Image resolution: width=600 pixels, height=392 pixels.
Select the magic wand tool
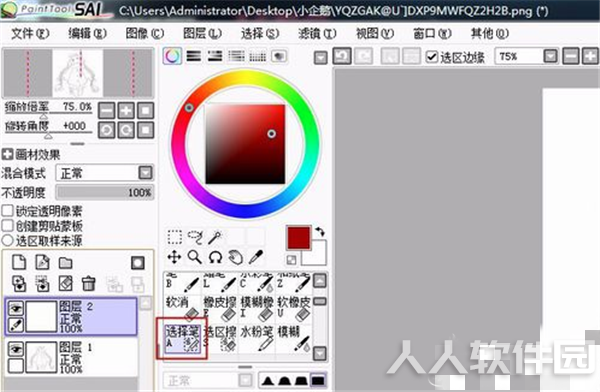[x=215, y=237]
